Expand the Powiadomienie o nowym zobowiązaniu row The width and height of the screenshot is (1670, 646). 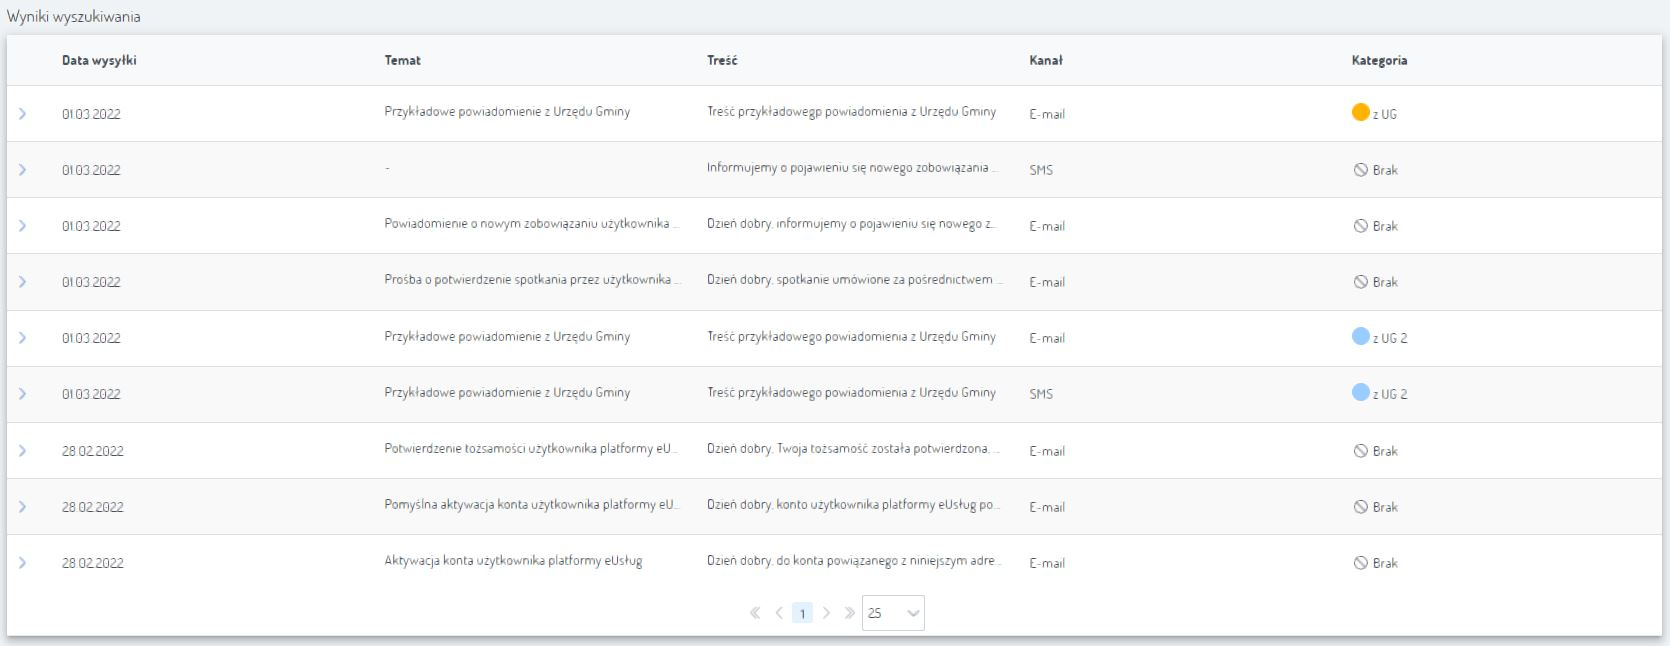22,226
